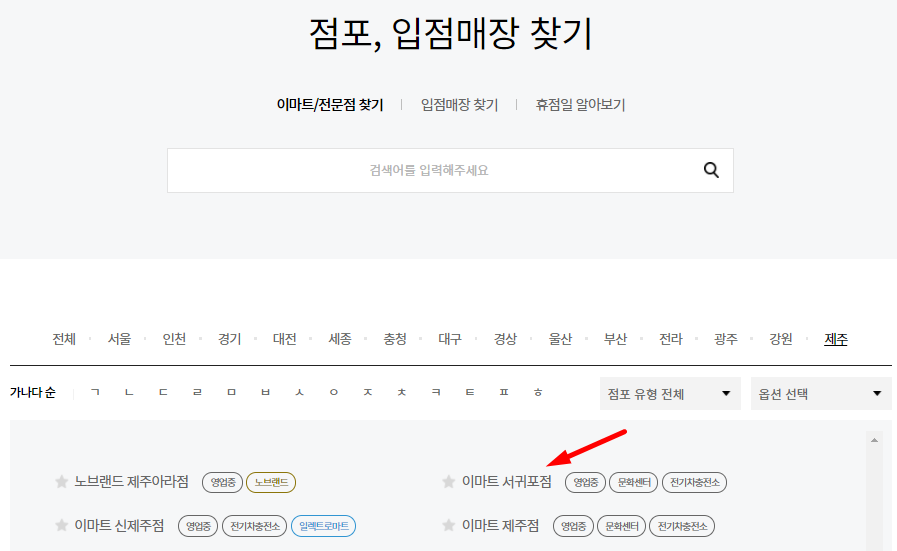This screenshot has width=897, height=551.
Task: Switch to 입점매장 찾기 tab
Action: tap(459, 105)
